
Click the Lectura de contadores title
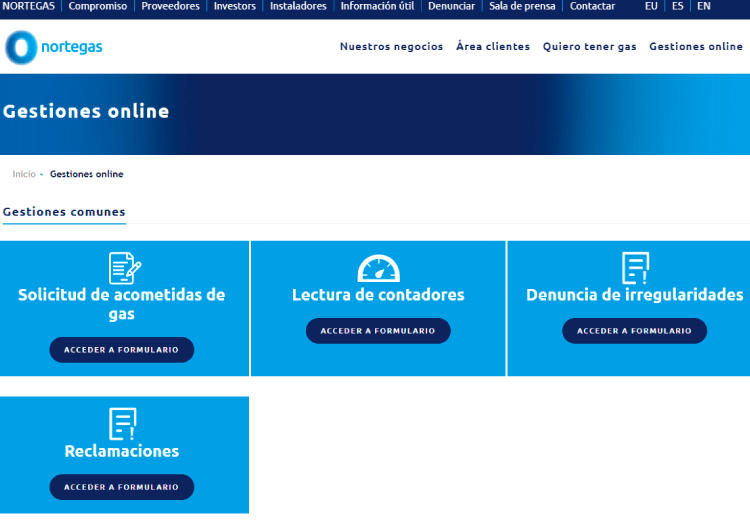[x=378, y=295]
